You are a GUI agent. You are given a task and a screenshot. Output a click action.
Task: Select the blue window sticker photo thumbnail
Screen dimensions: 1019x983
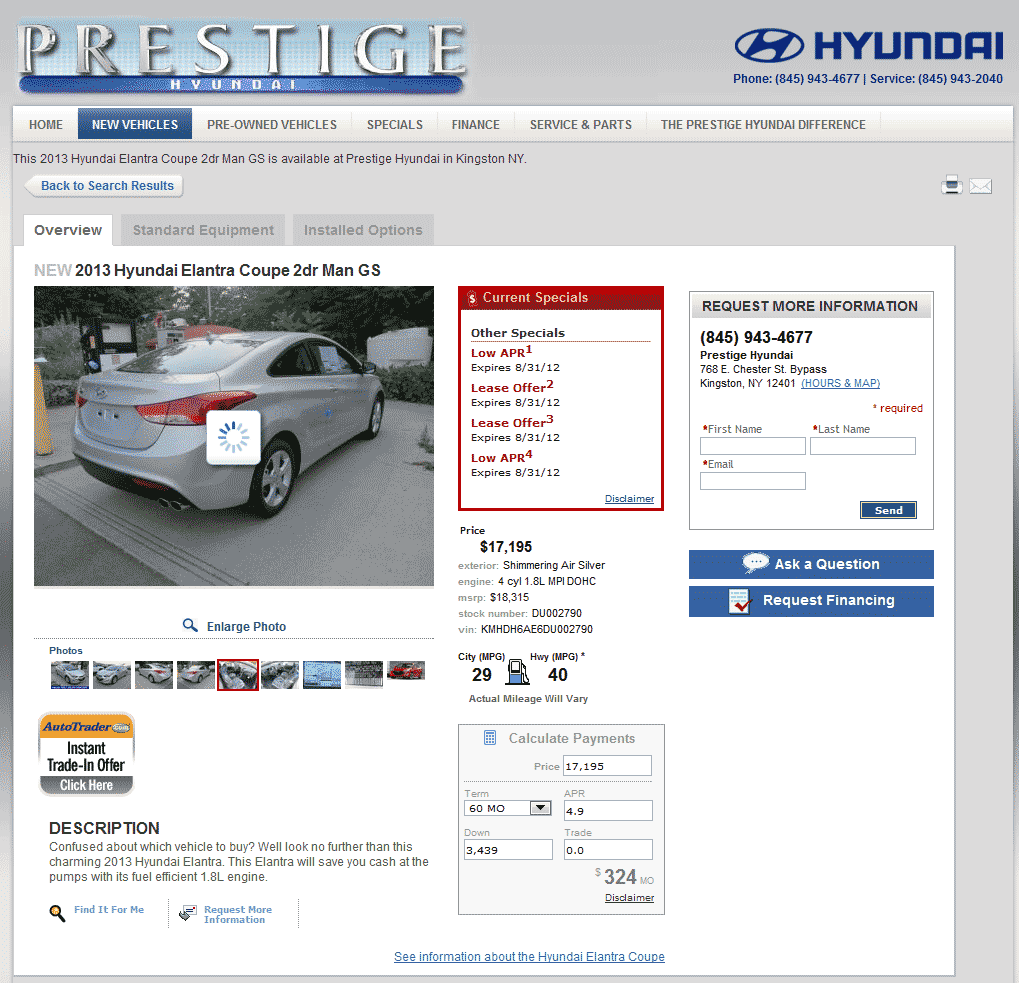tap(322, 674)
